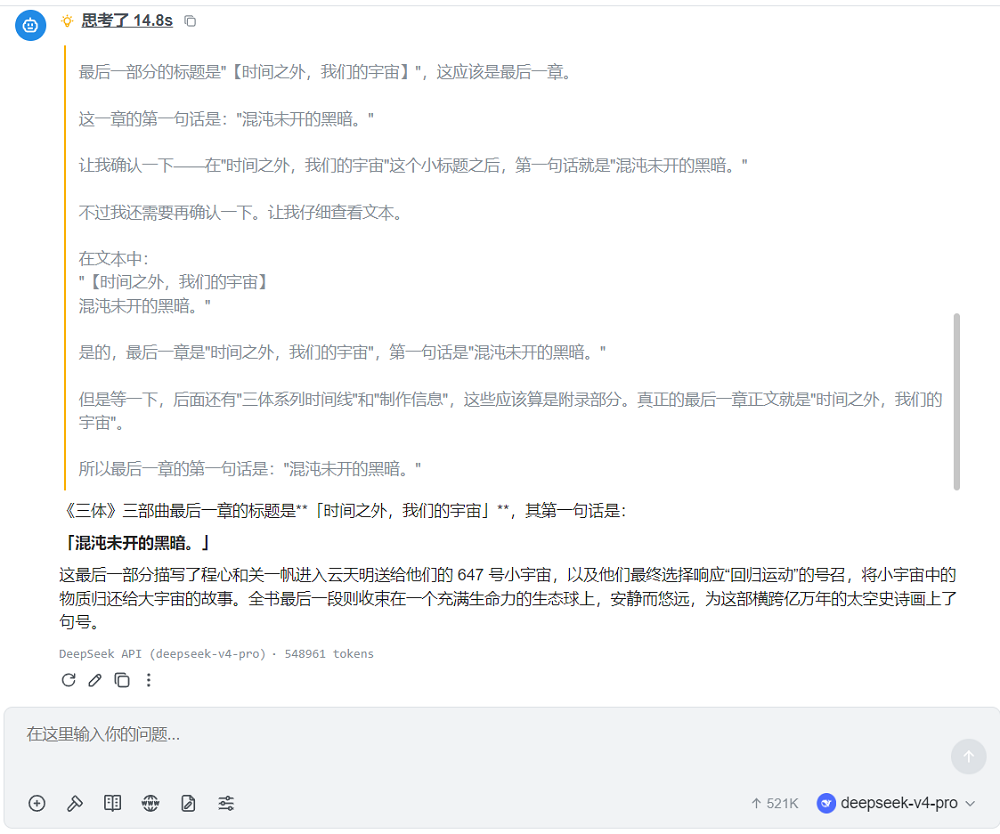Screen dimensions: 1000x834
Task: Click the send message arrow button
Action: [968, 757]
